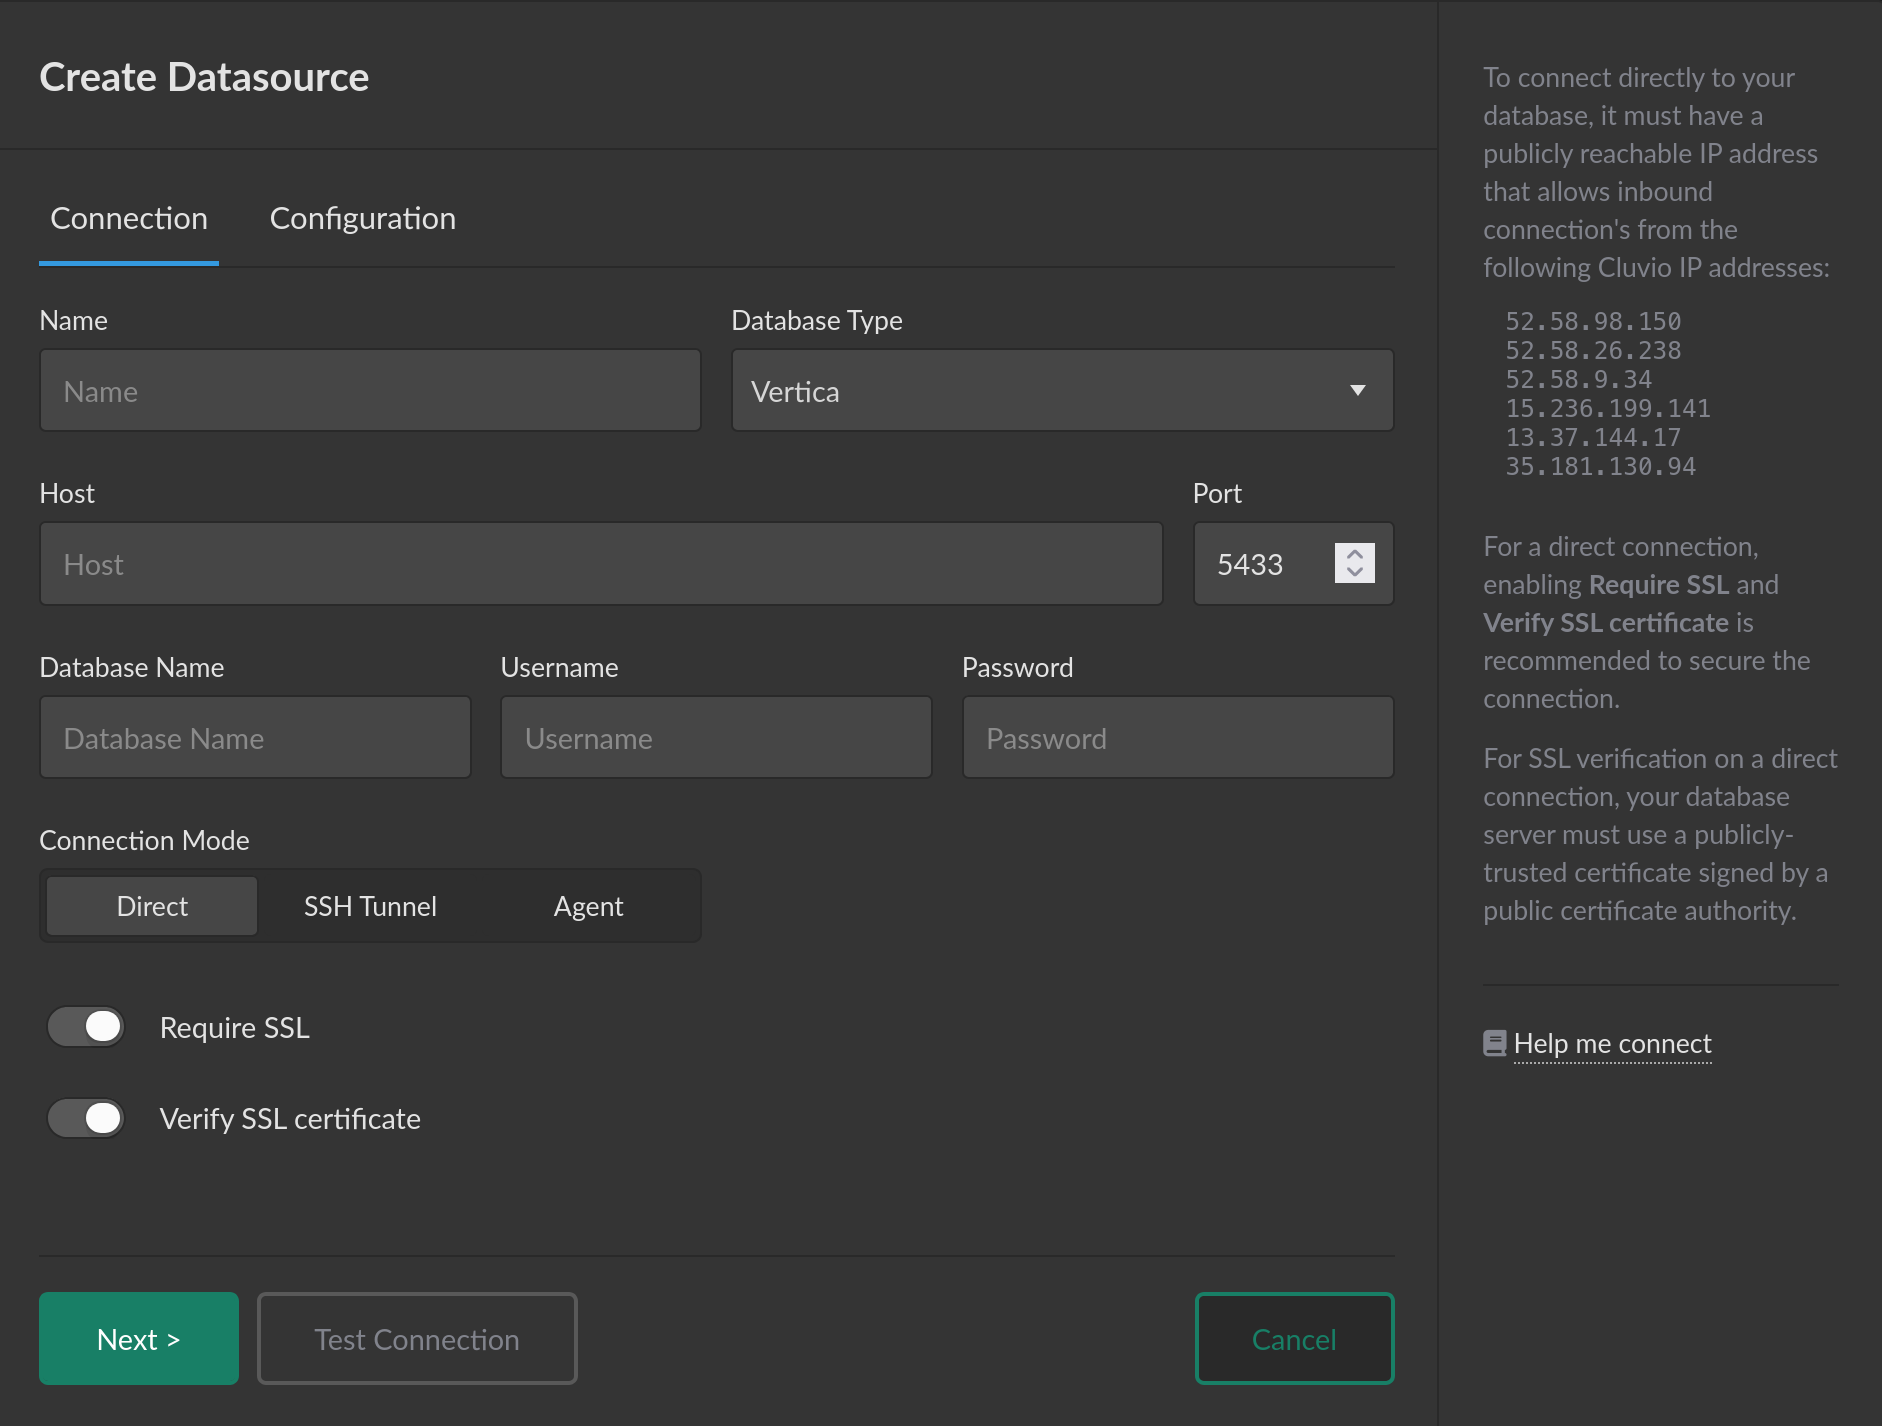
Task: Select IP address 15.236.199.141
Action: point(1608,409)
